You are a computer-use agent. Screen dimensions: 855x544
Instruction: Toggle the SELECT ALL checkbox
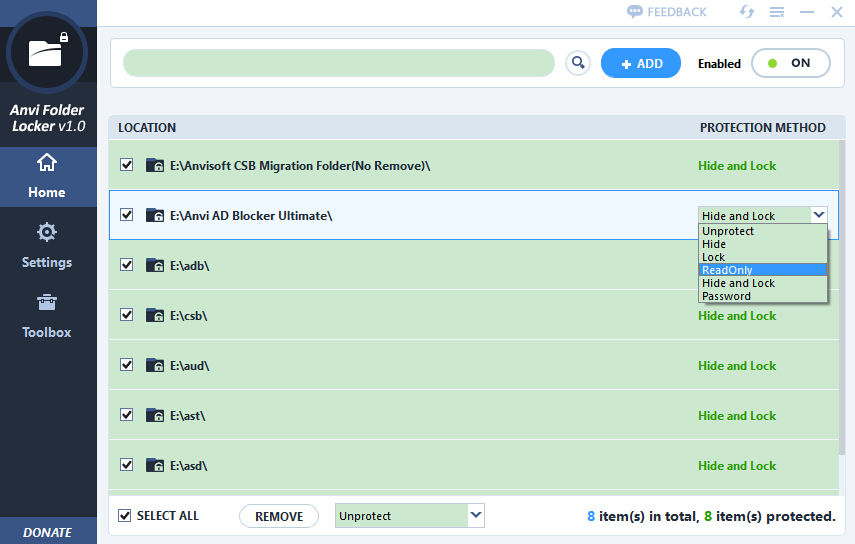[x=125, y=516]
